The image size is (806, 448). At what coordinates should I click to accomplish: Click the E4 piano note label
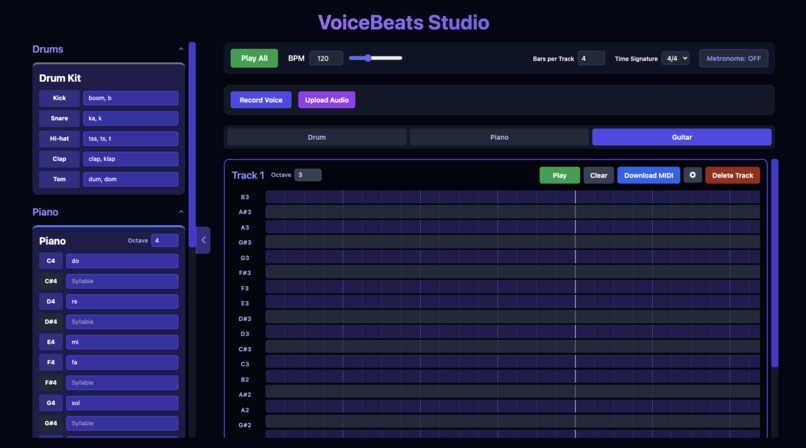(x=51, y=342)
